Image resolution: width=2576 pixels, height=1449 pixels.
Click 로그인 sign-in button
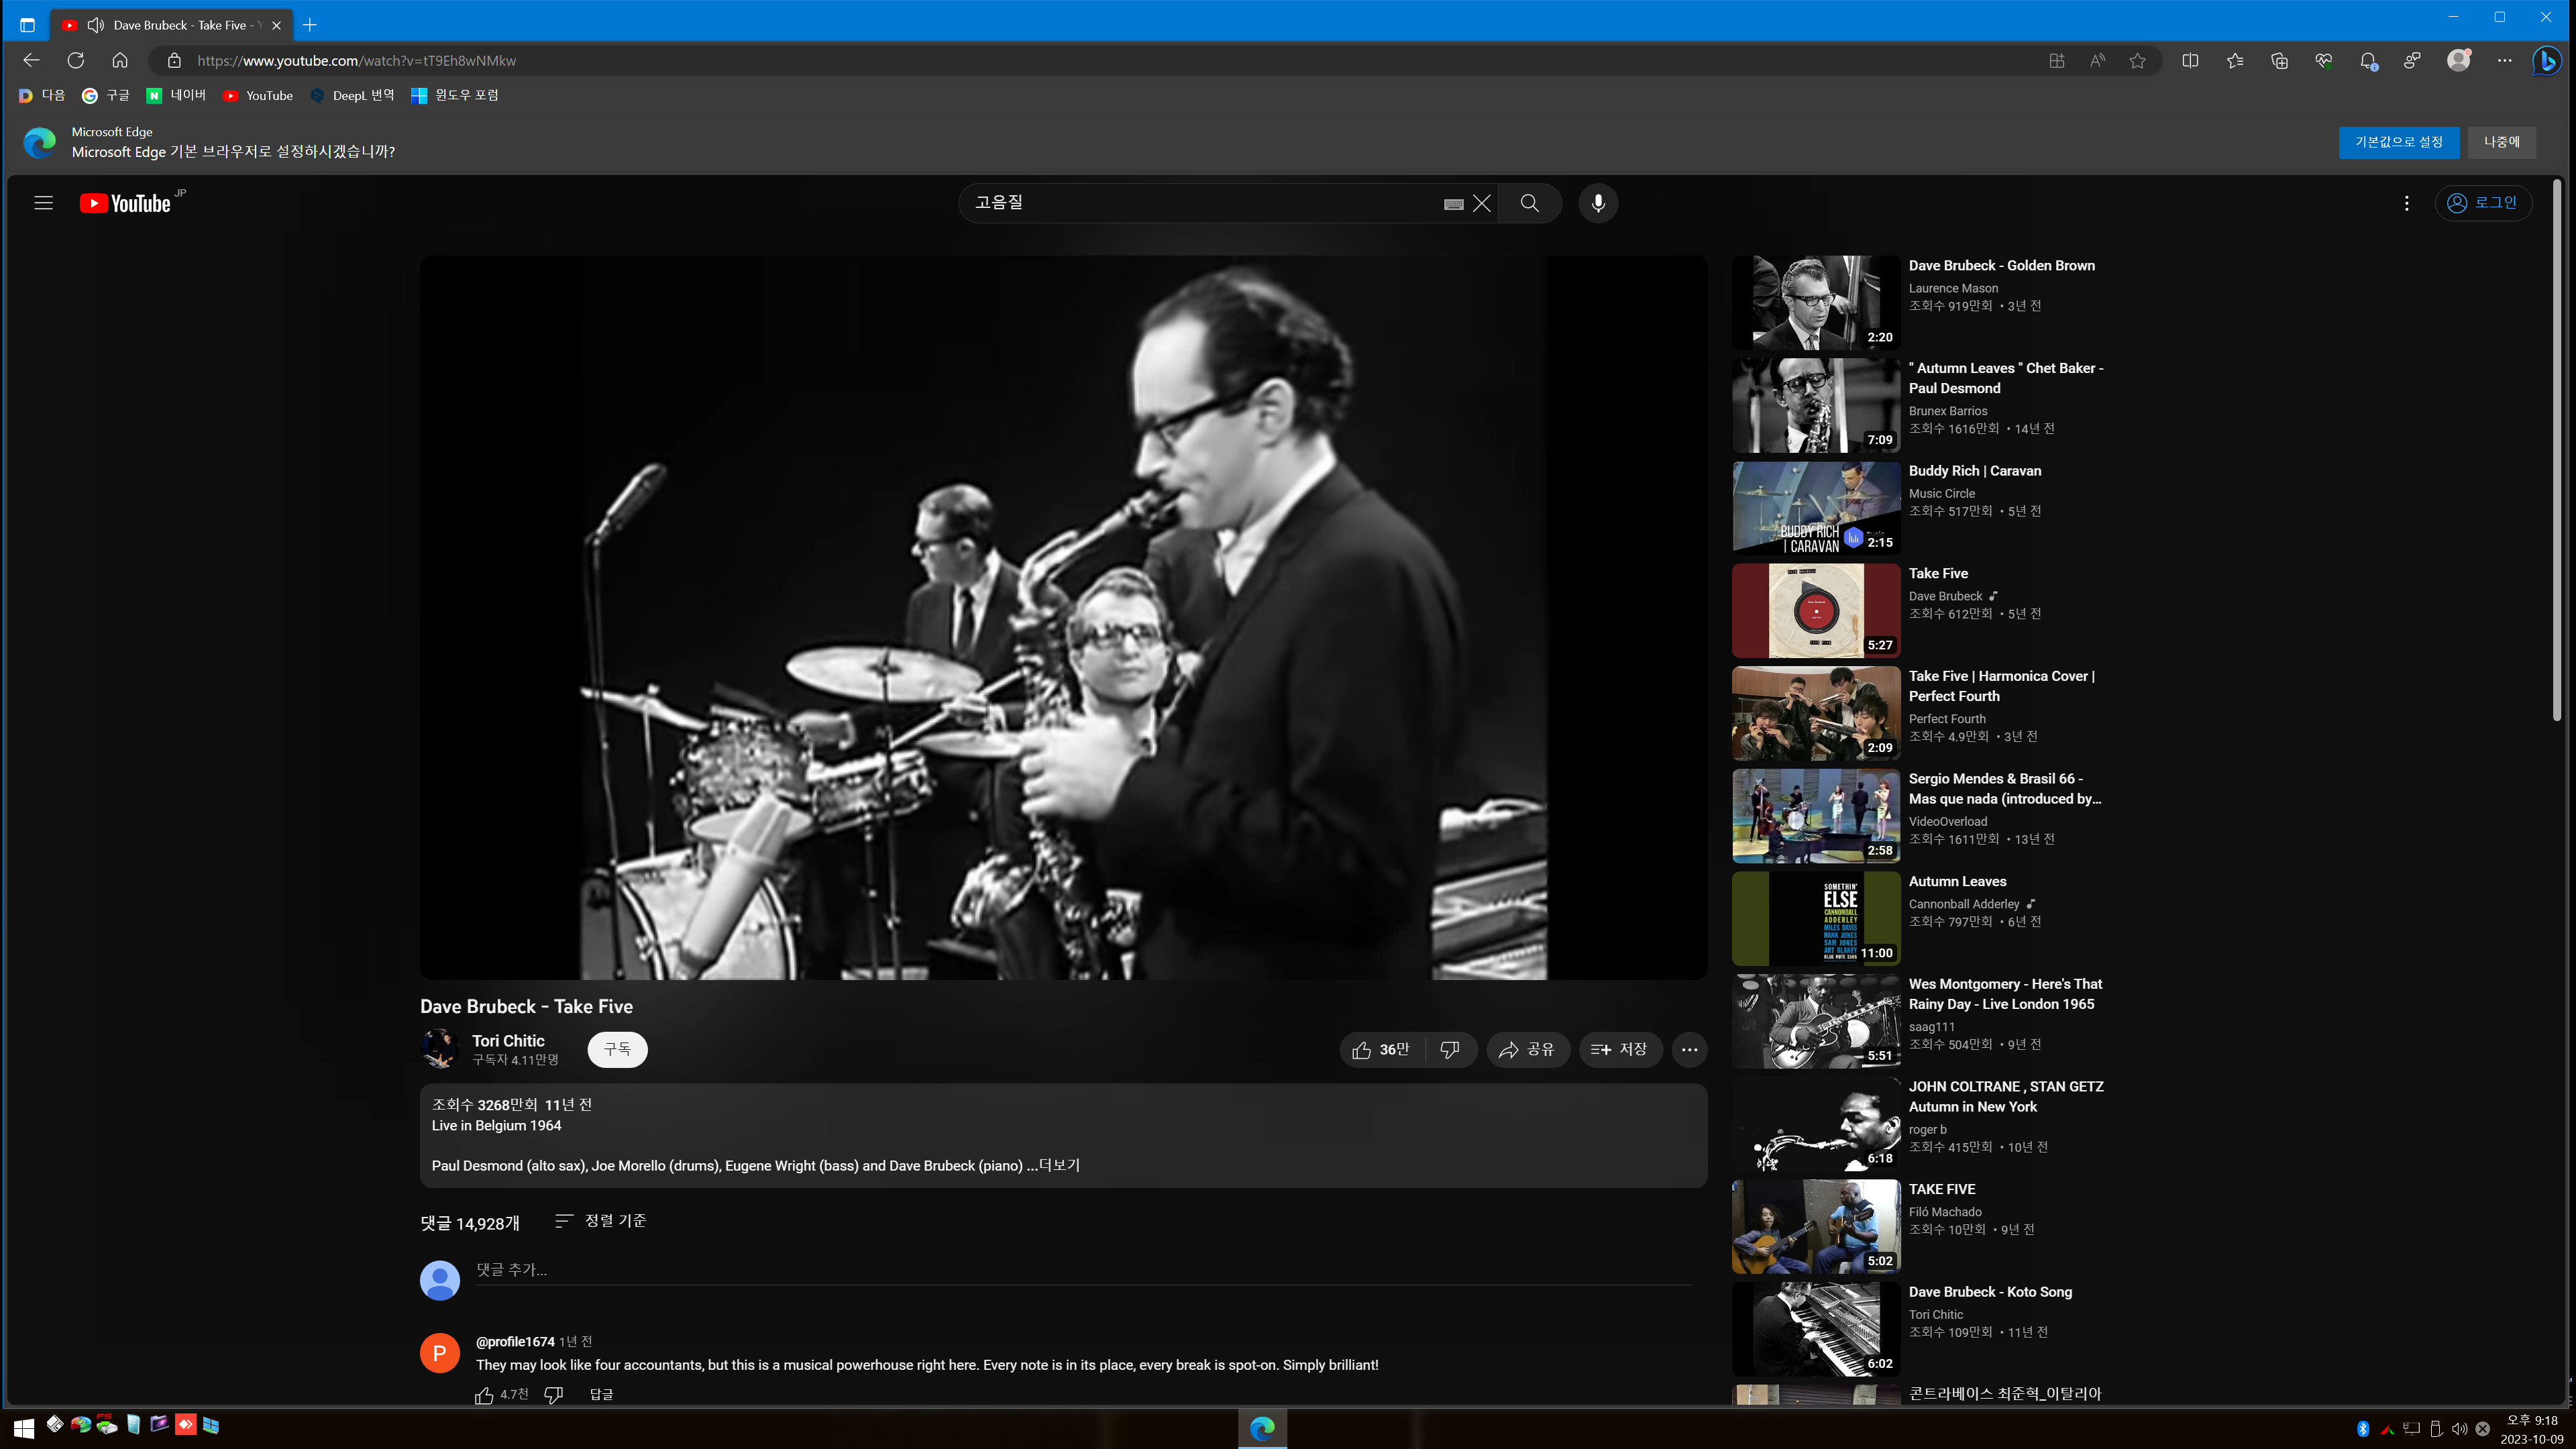2482,203
